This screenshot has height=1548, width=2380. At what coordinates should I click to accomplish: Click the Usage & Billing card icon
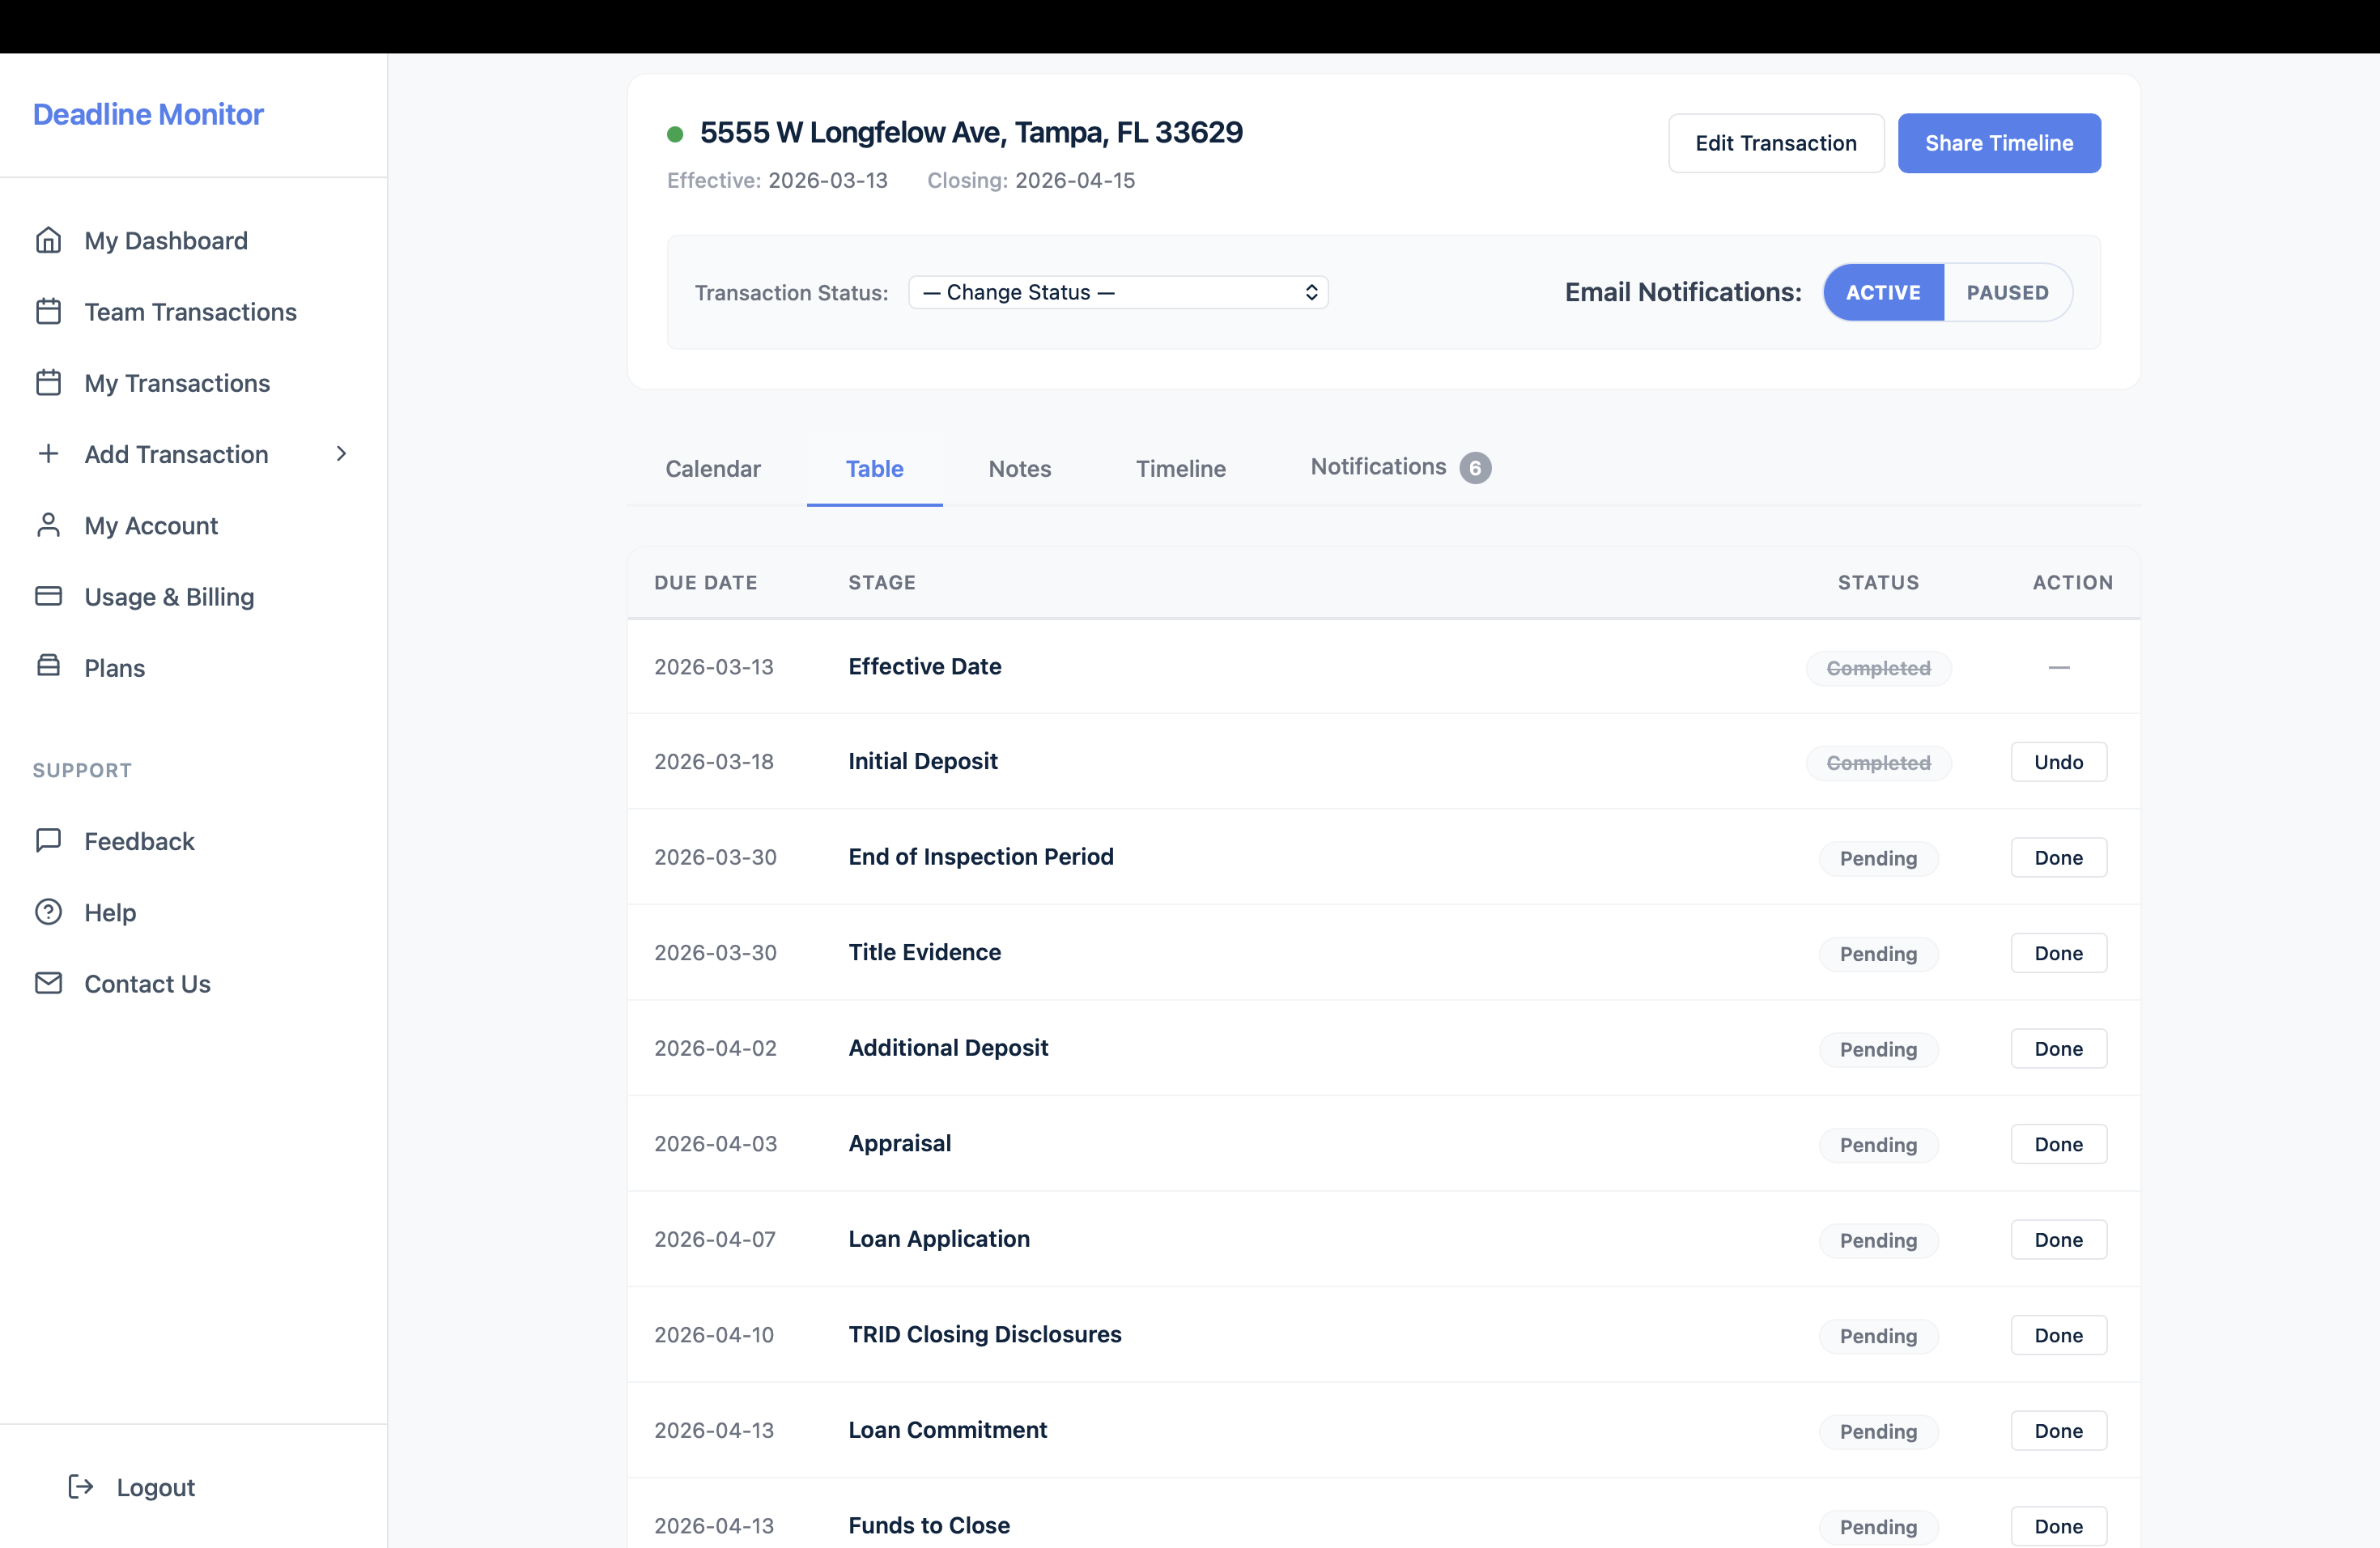[x=48, y=596]
